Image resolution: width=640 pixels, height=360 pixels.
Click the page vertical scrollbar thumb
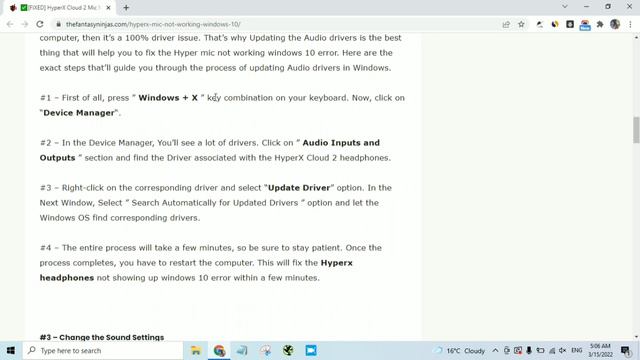pyautogui.click(x=636, y=130)
